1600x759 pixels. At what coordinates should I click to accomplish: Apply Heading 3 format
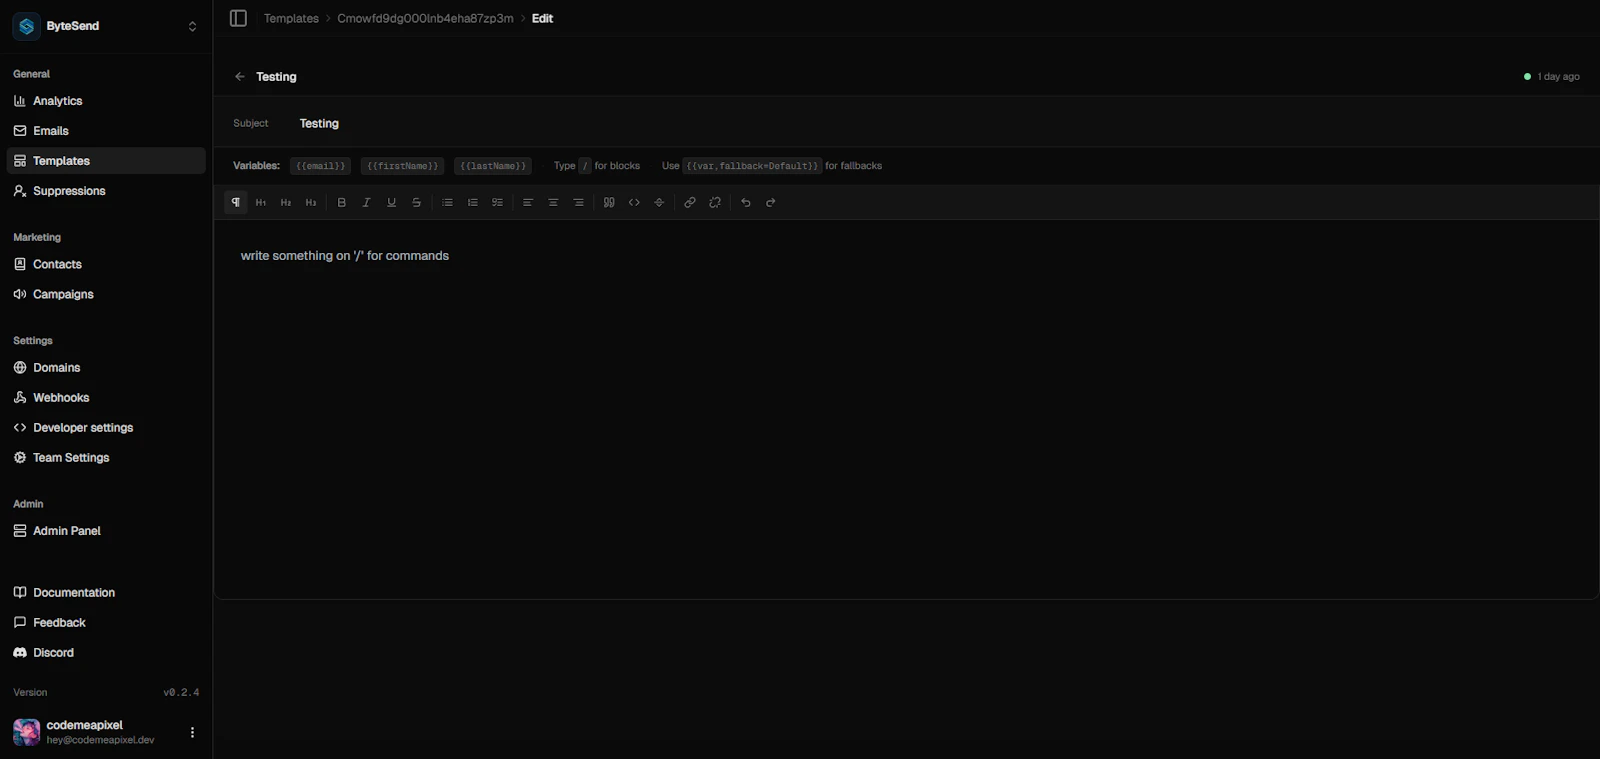pos(311,202)
